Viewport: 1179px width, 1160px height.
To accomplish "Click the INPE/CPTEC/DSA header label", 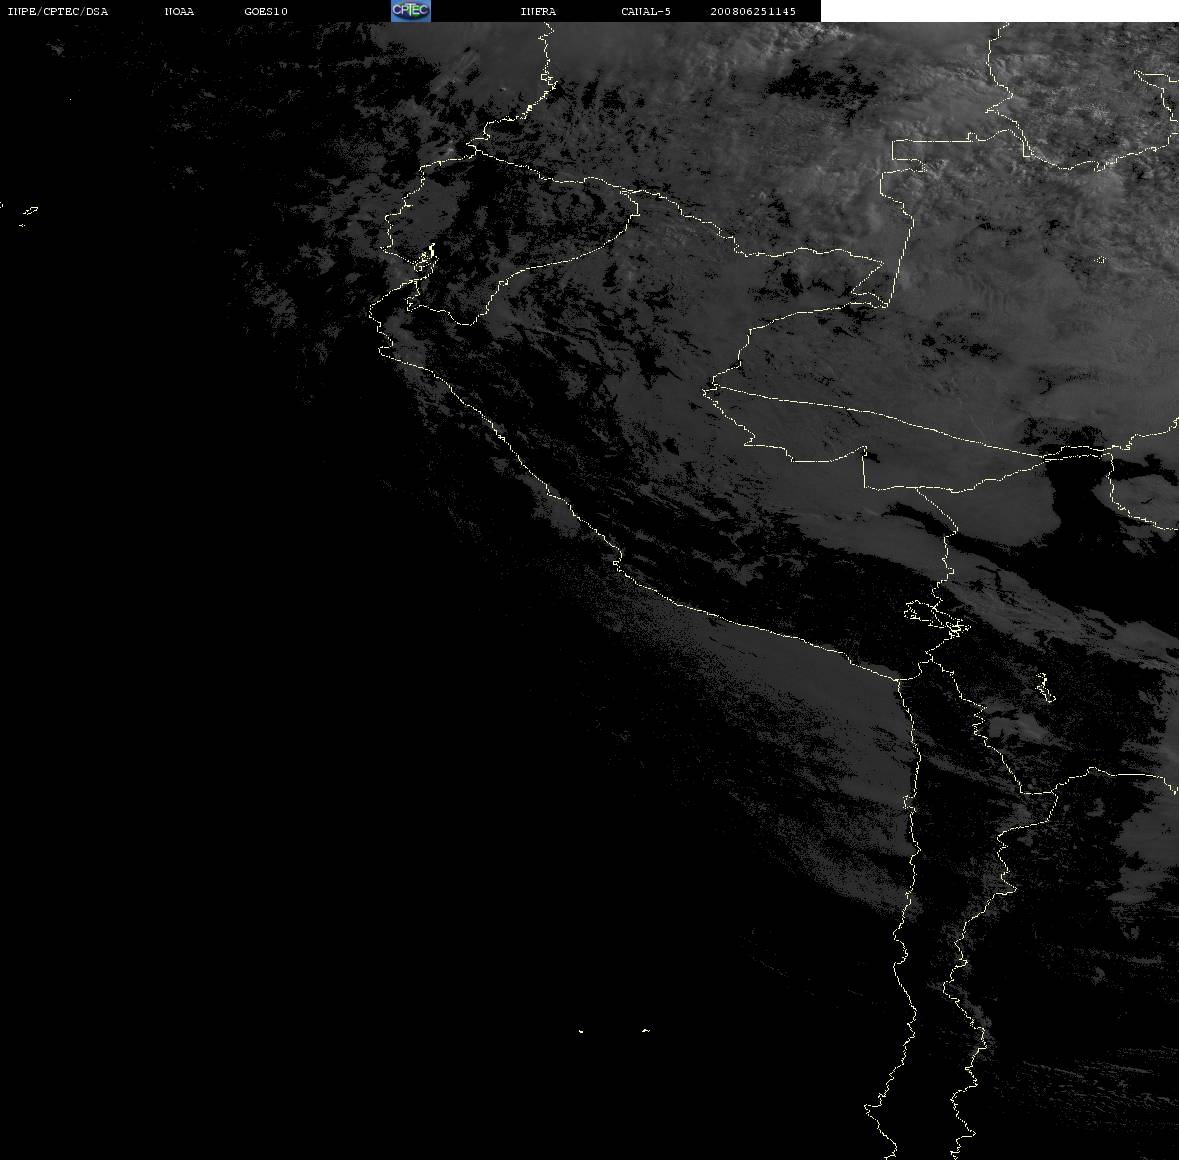I will pyautogui.click(x=58, y=11).
